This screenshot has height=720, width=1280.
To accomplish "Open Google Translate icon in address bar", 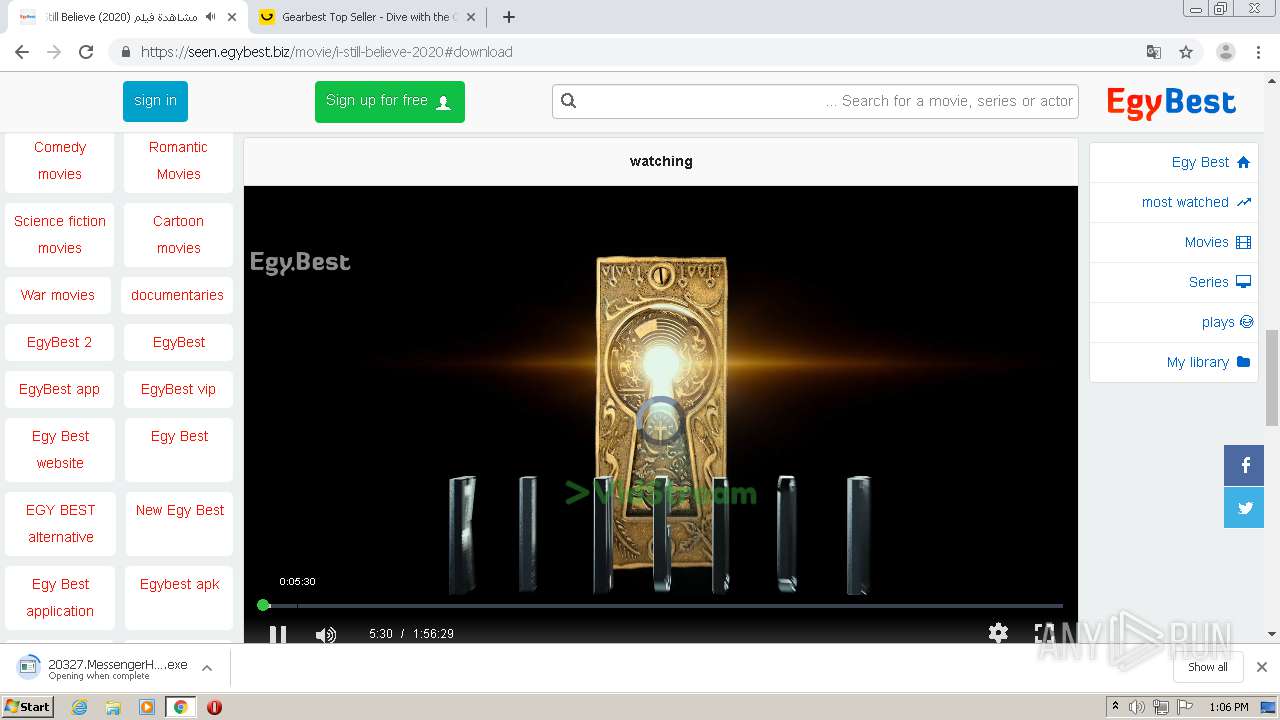I will (x=1154, y=52).
